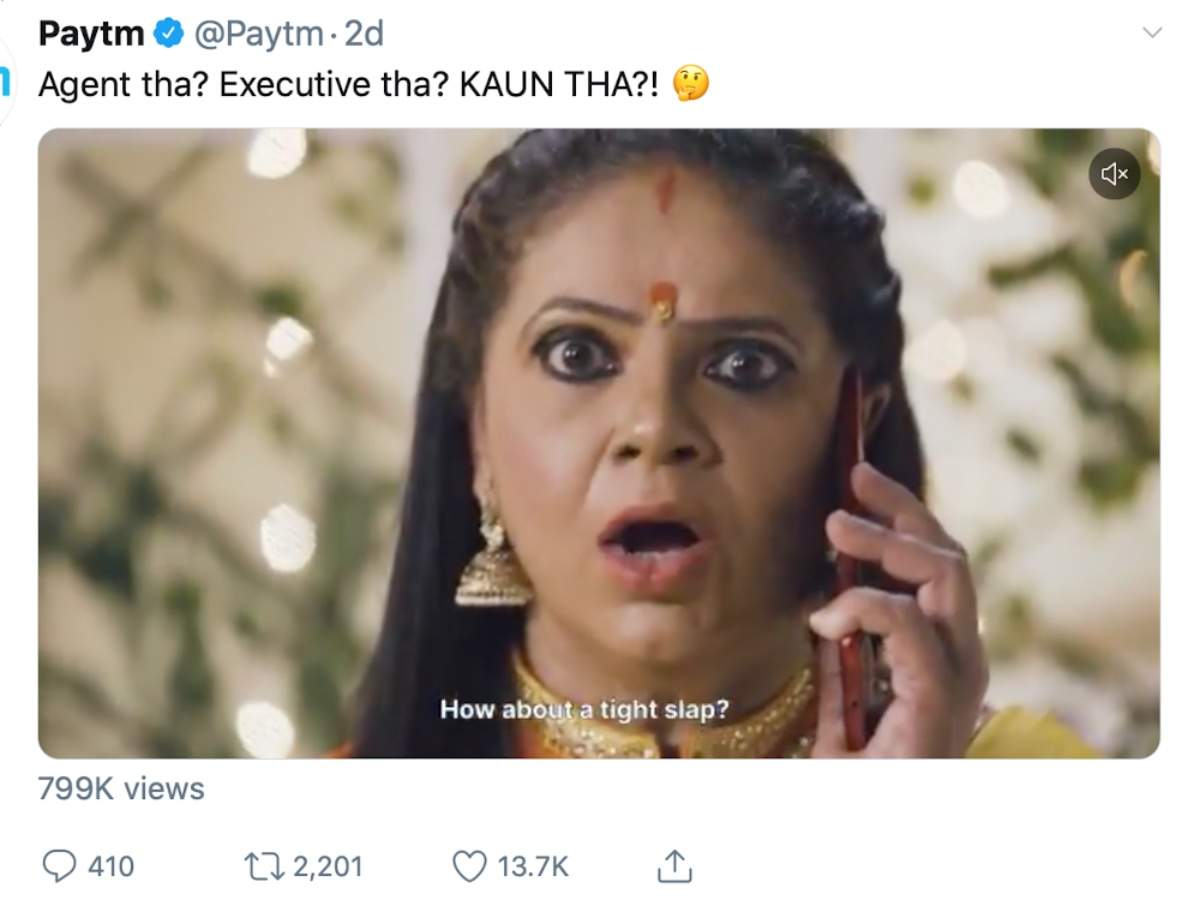Screen dimensions: 1200x900
Task: Click the 13.7K likes count
Action: pos(534,866)
